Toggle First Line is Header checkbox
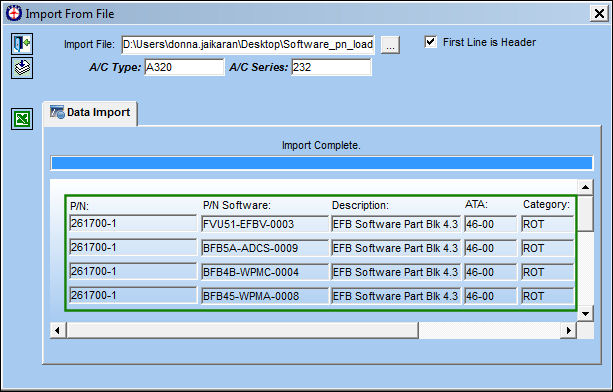 pyautogui.click(x=430, y=42)
